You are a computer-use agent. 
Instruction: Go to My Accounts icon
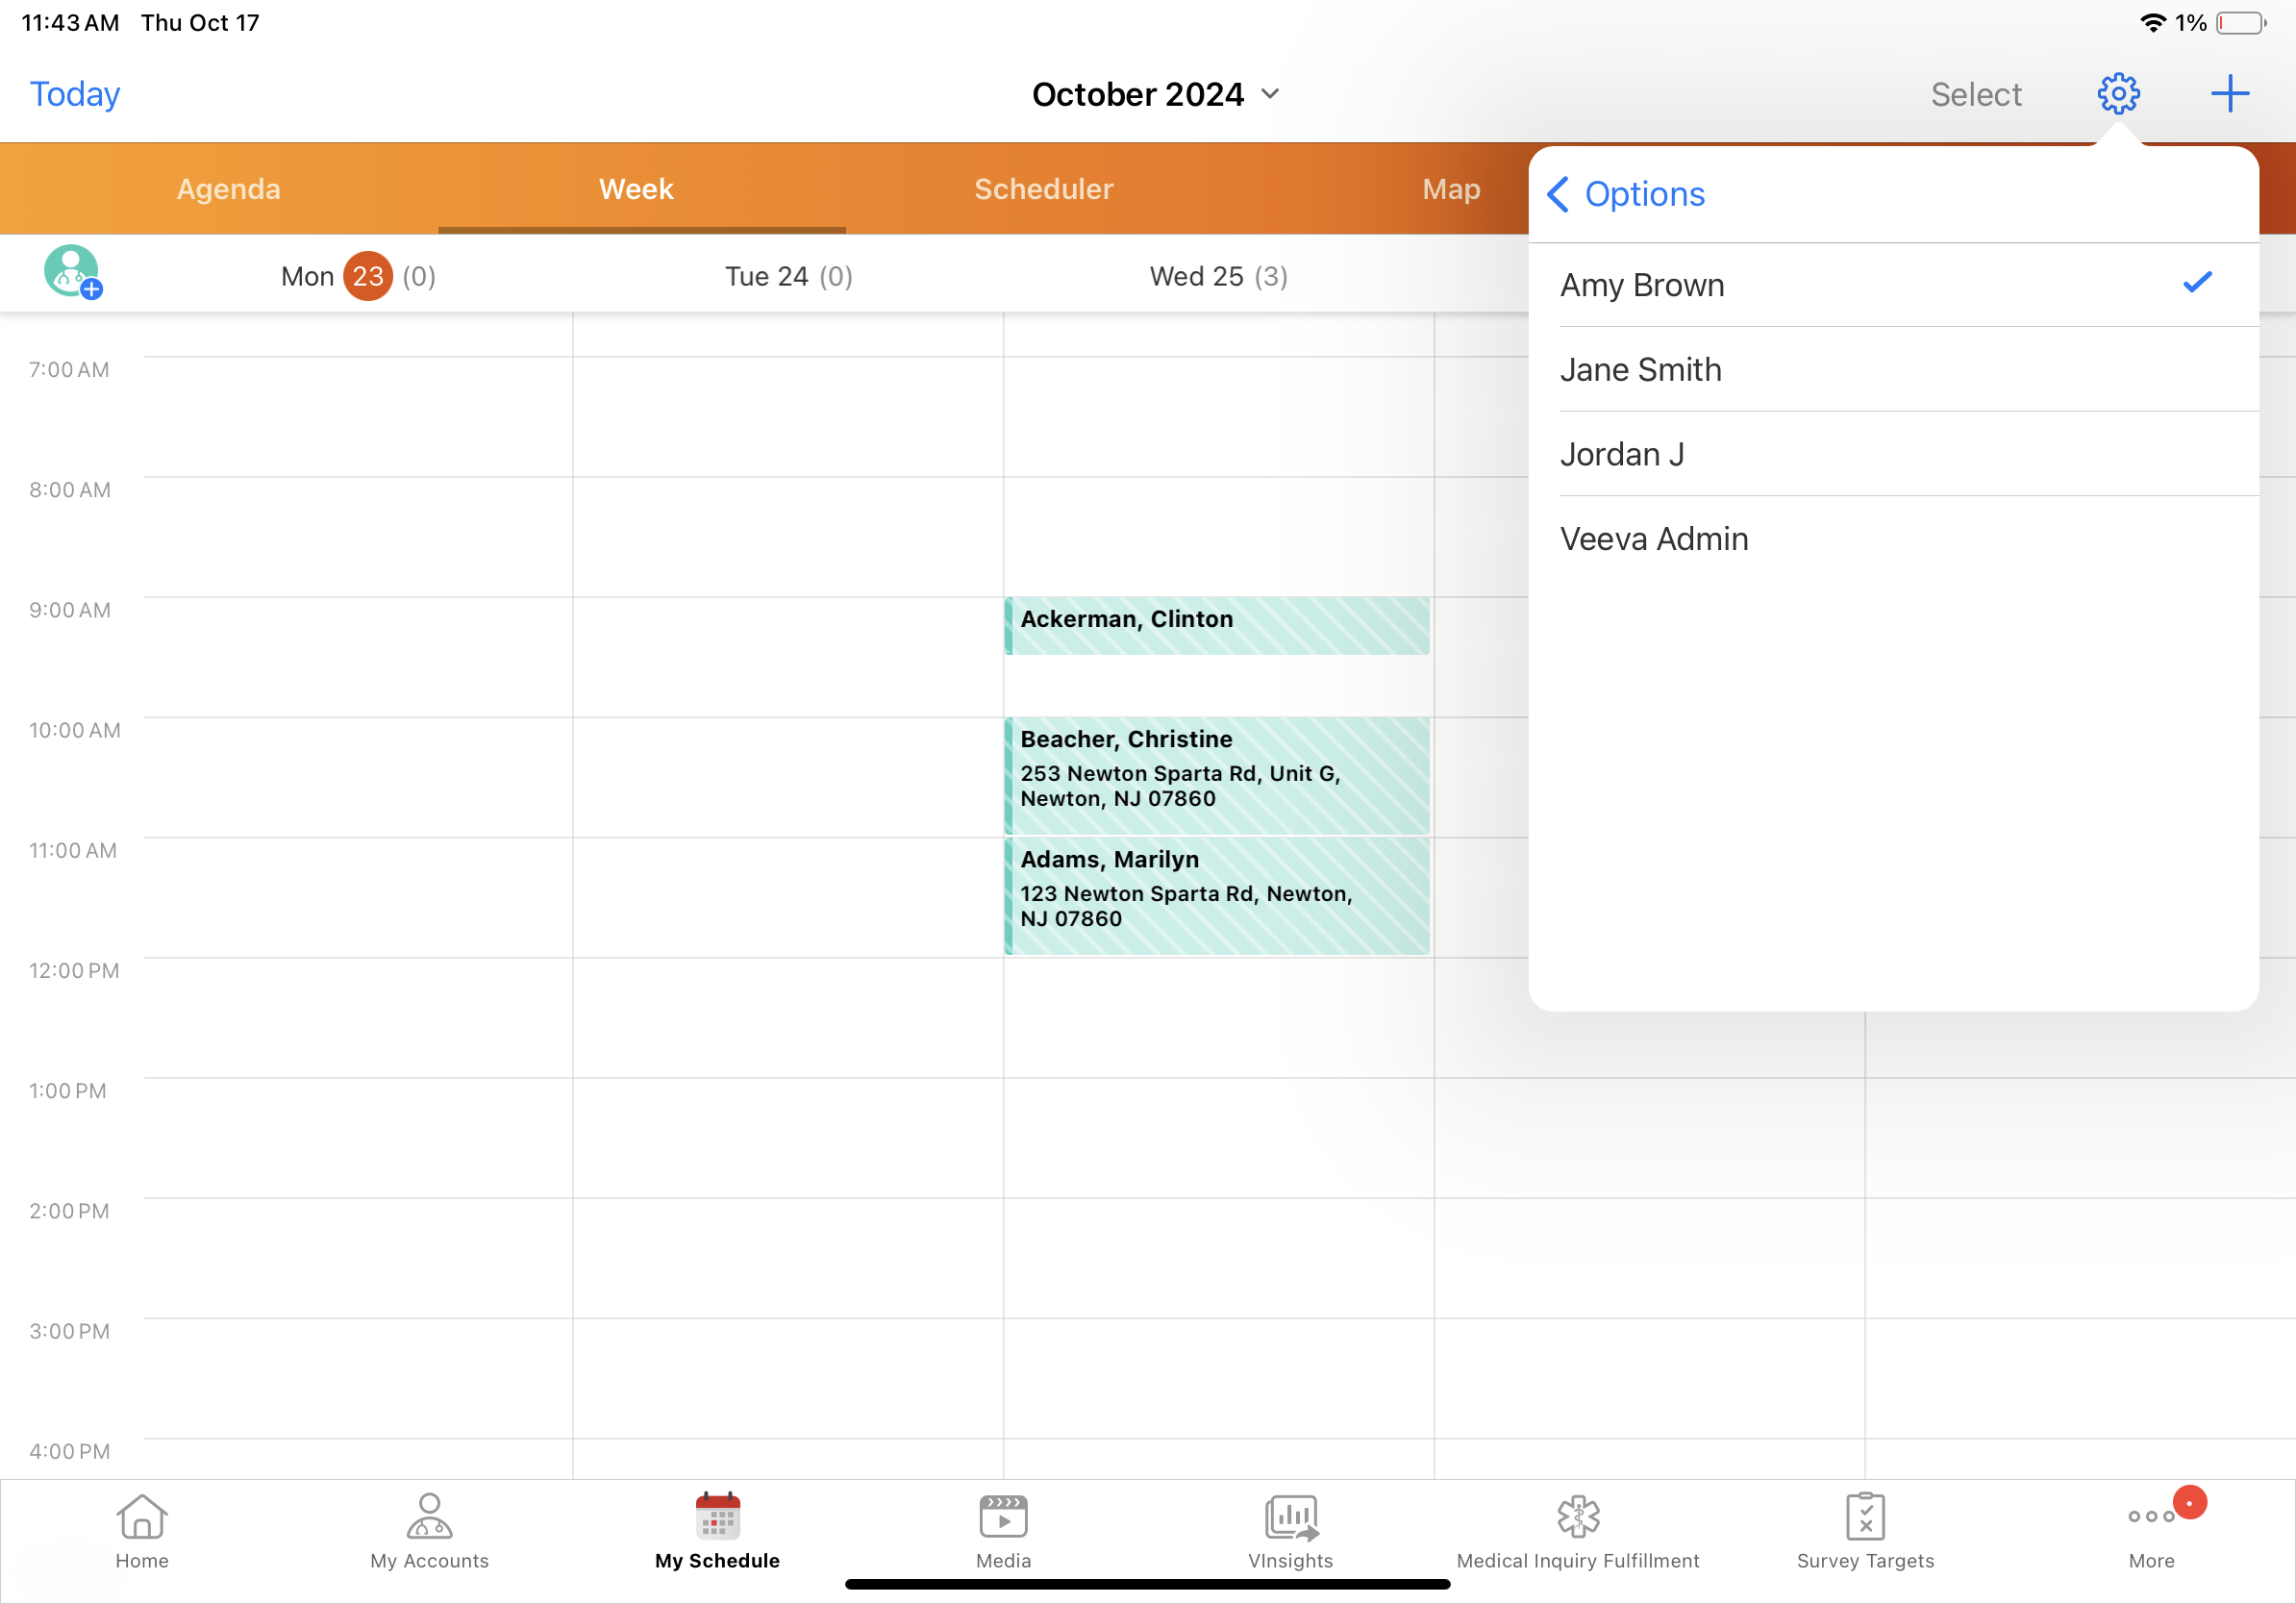[429, 1530]
